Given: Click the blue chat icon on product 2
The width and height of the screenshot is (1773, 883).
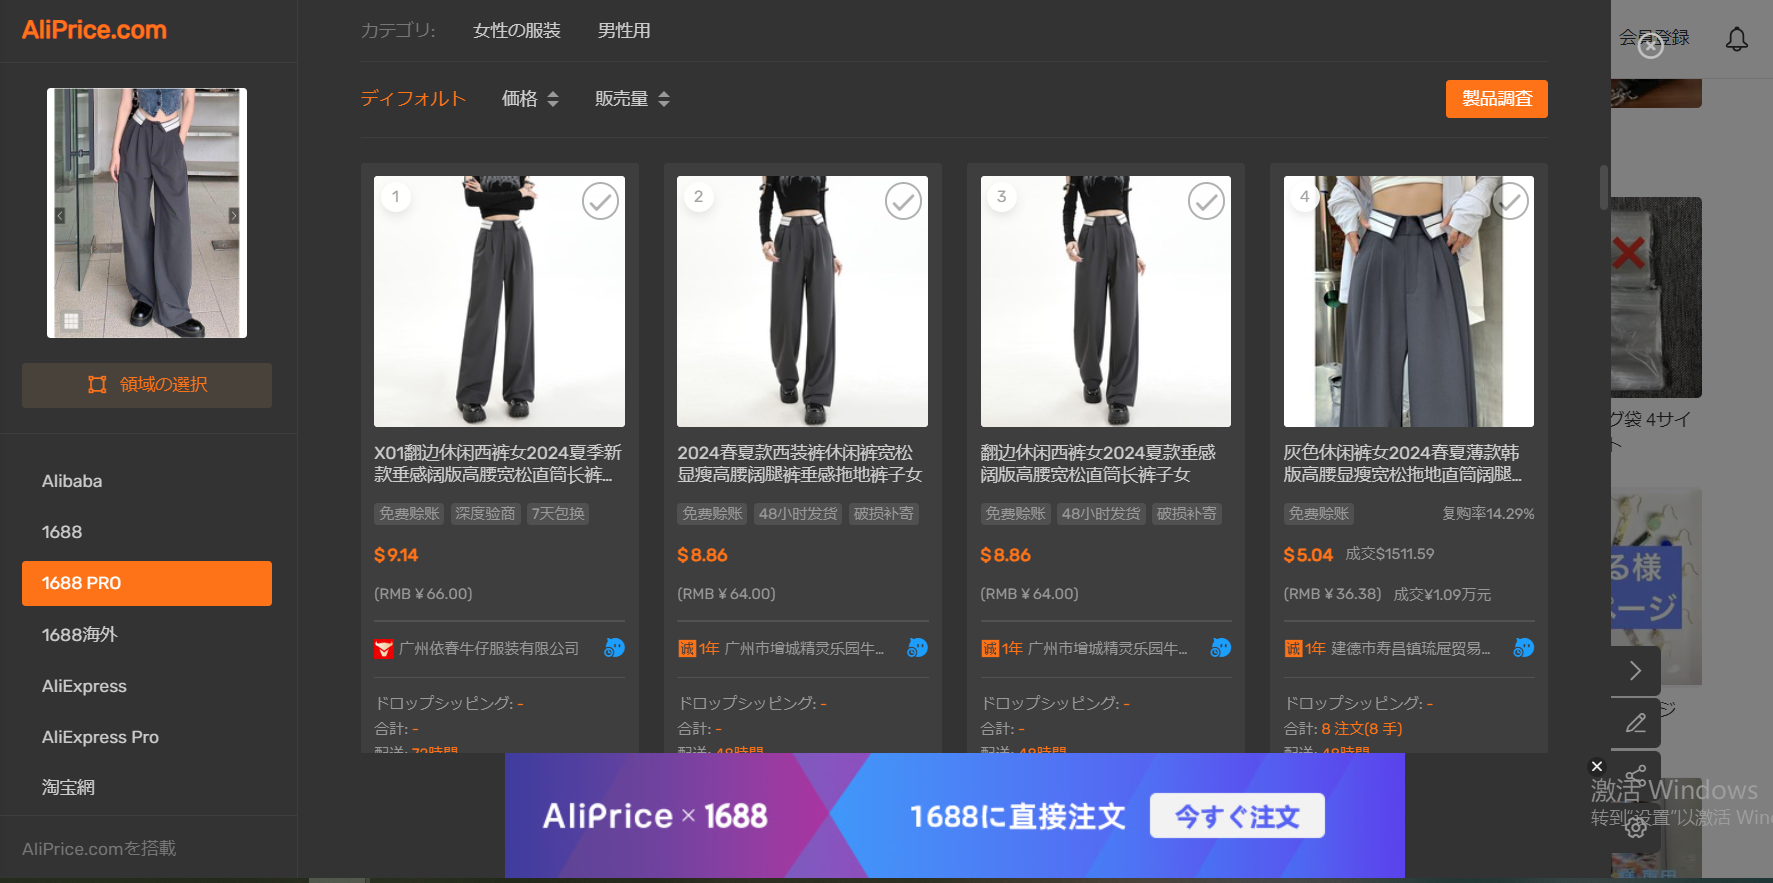Looking at the screenshot, I should click(x=917, y=648).
